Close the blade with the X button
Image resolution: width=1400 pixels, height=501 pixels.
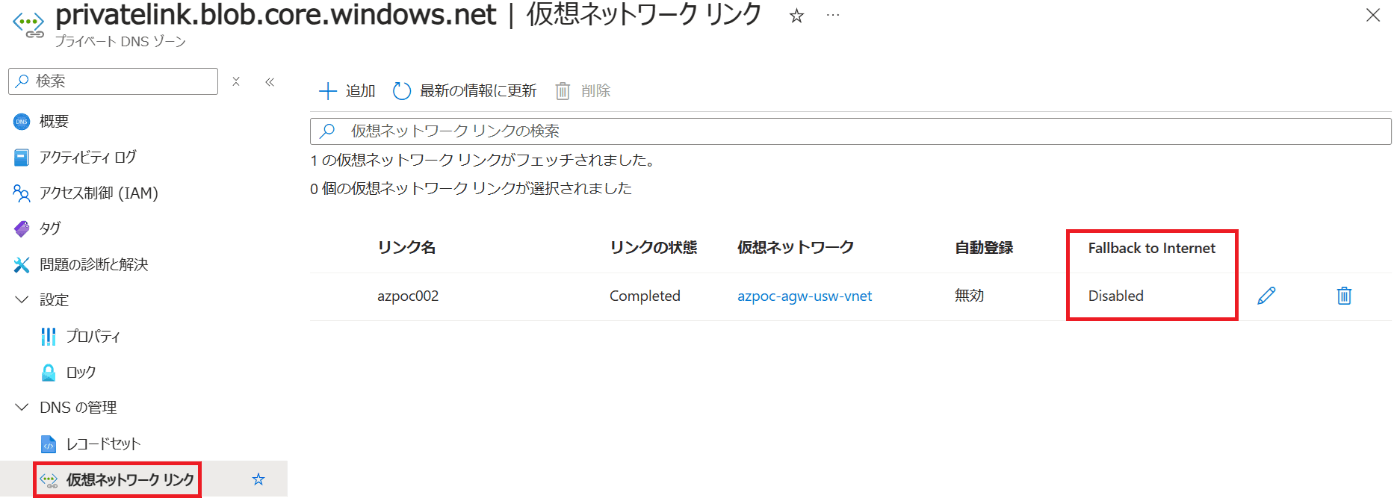pos(1372,14)
